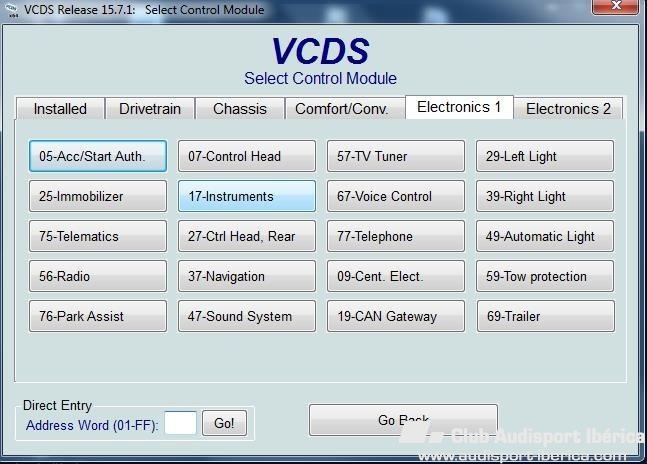Open the 57-TV Tuner module

pyautogui.click(x=396, y=156)
